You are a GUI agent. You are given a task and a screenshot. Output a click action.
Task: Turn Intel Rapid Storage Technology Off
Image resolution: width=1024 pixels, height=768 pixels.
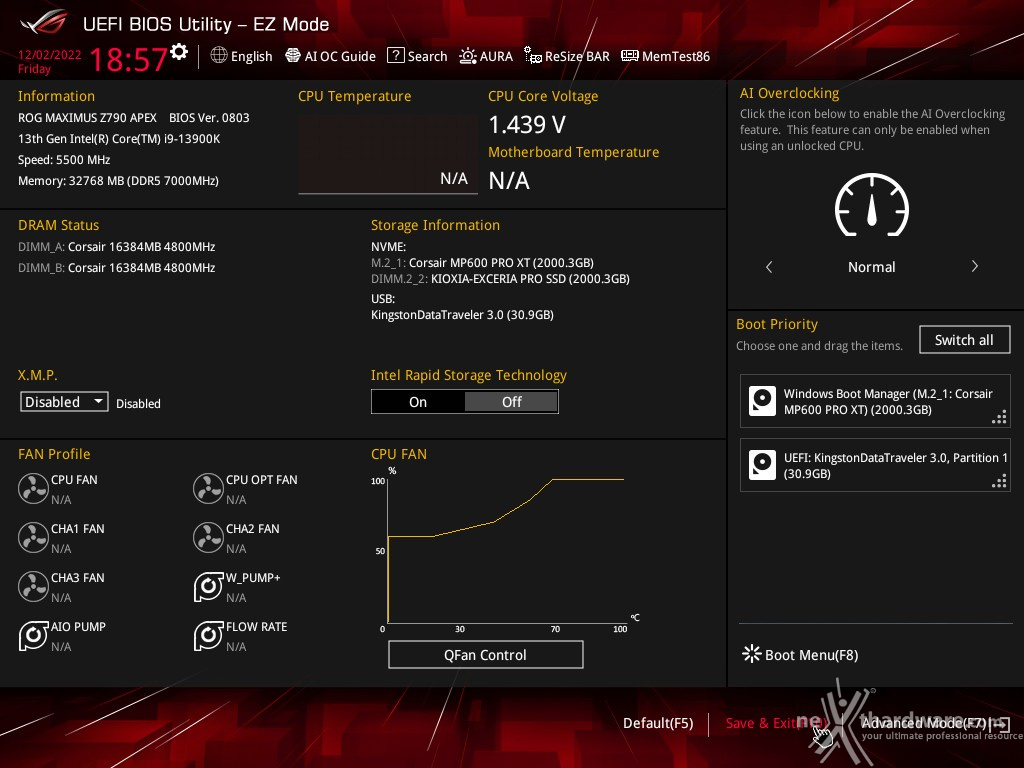click(511, 402)
